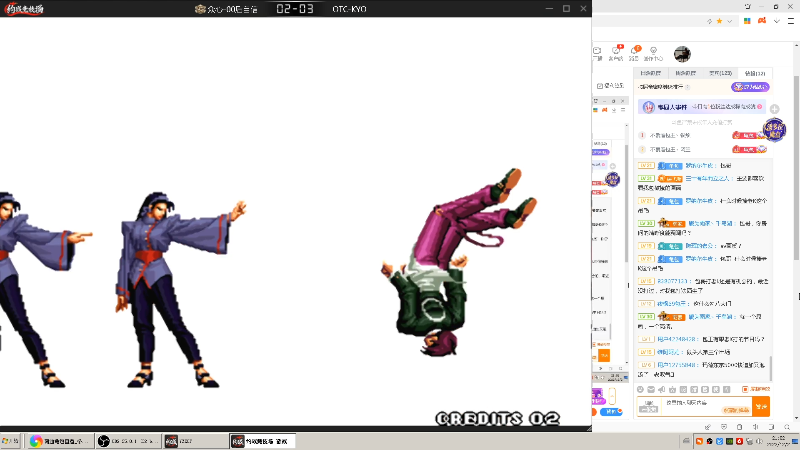800x450 pixels.
Task: Click the megaphone icon in chat toolbar
Action: (x=662, y=389)
